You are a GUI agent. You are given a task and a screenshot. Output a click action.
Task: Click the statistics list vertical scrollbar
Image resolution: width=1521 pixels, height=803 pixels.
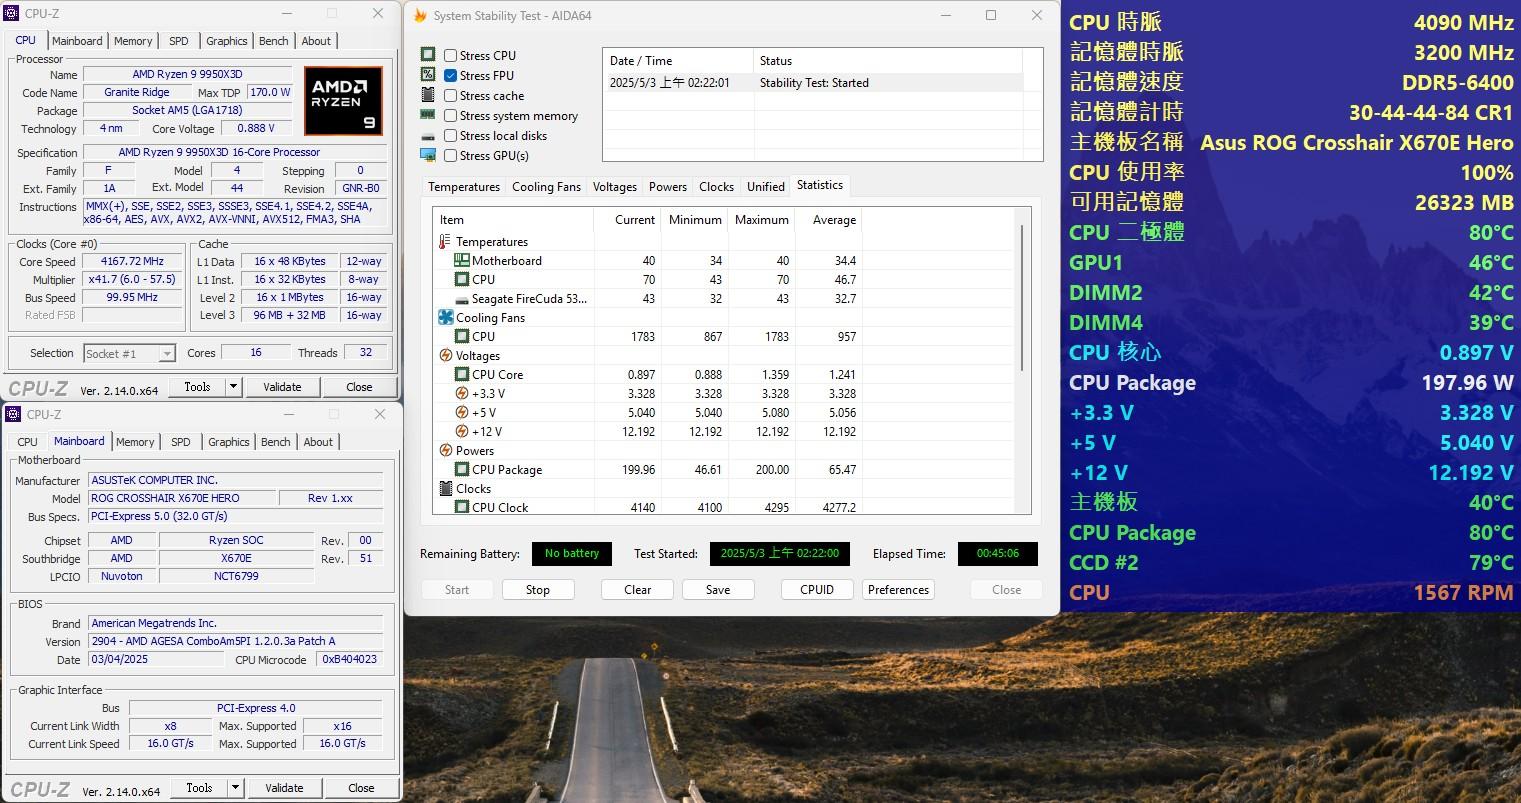[x=1022, y=299]
